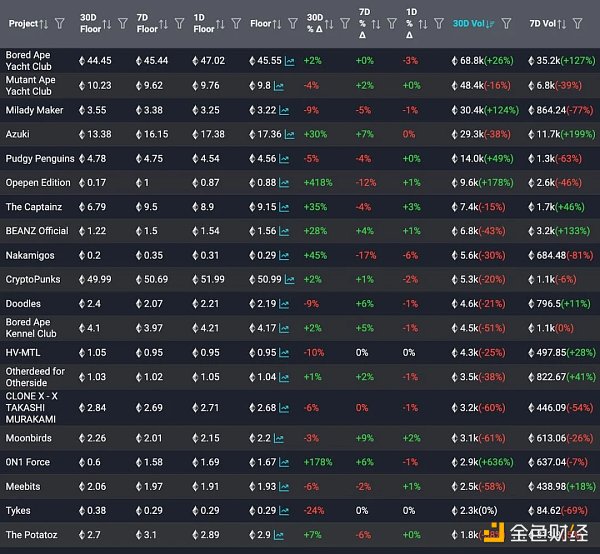Click the +418% value in Opepen row
The image size is (600, 554).
pyautogui.click(x=318, y=183)
